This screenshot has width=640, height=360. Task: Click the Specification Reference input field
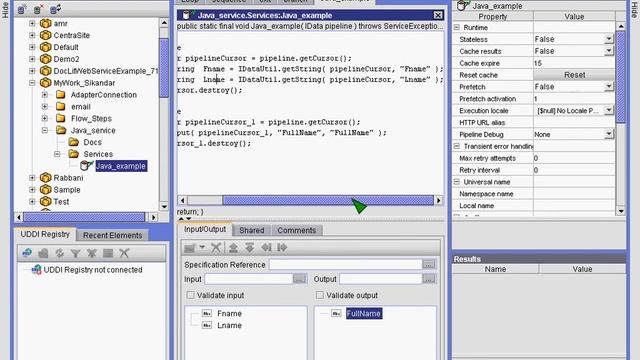[345, 264]
